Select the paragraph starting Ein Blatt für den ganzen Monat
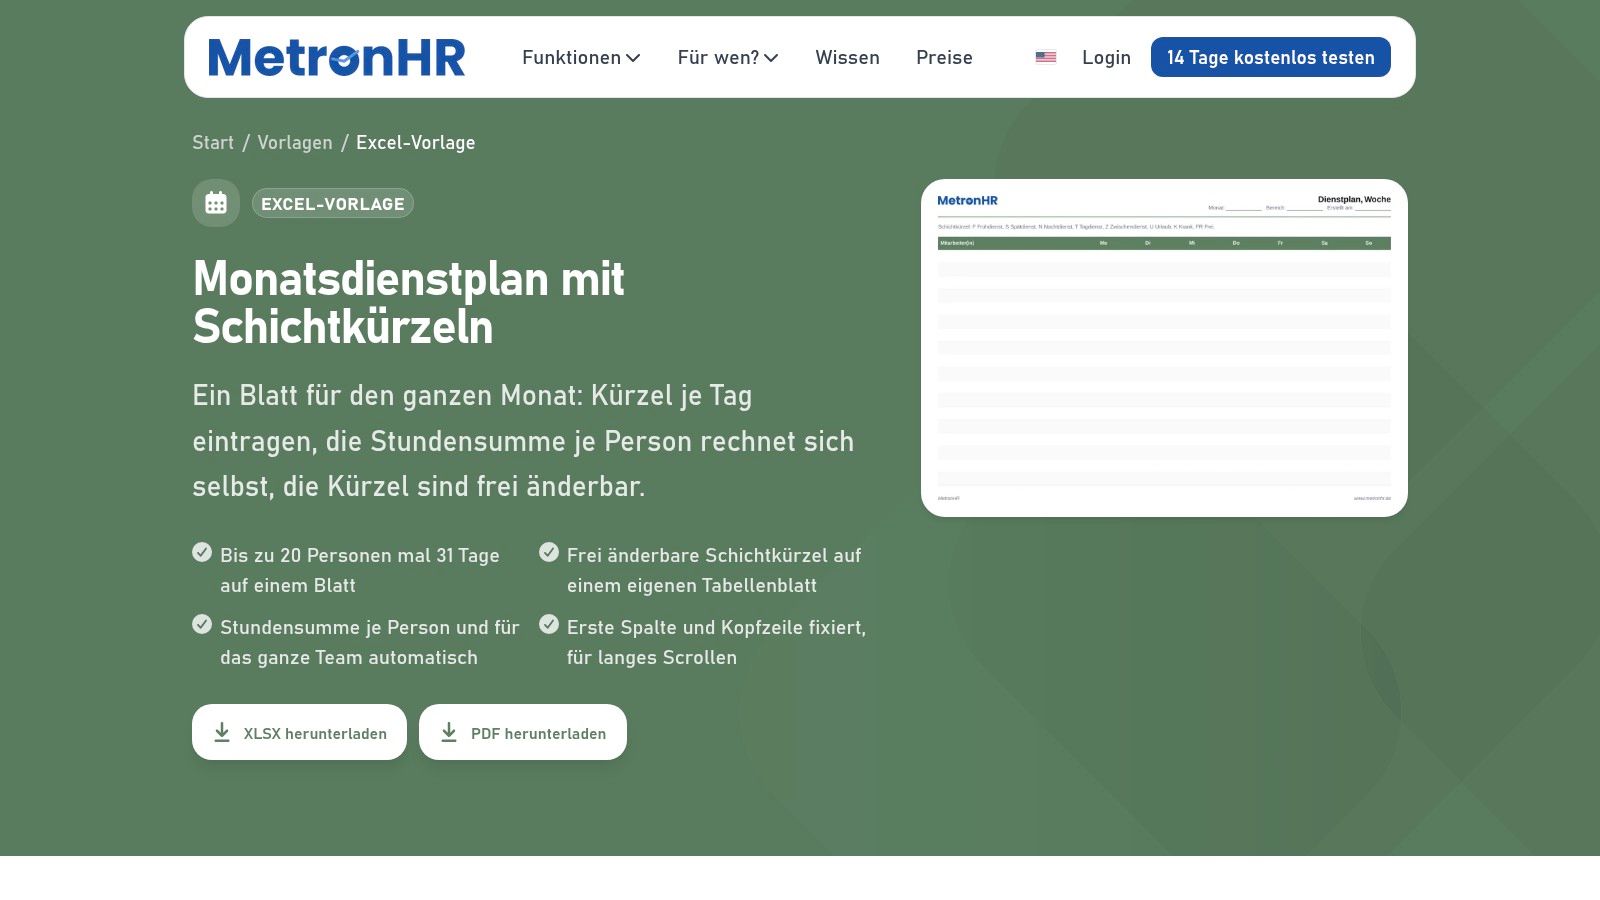Screen dimensions: 1600x900 tap(523, 441)
